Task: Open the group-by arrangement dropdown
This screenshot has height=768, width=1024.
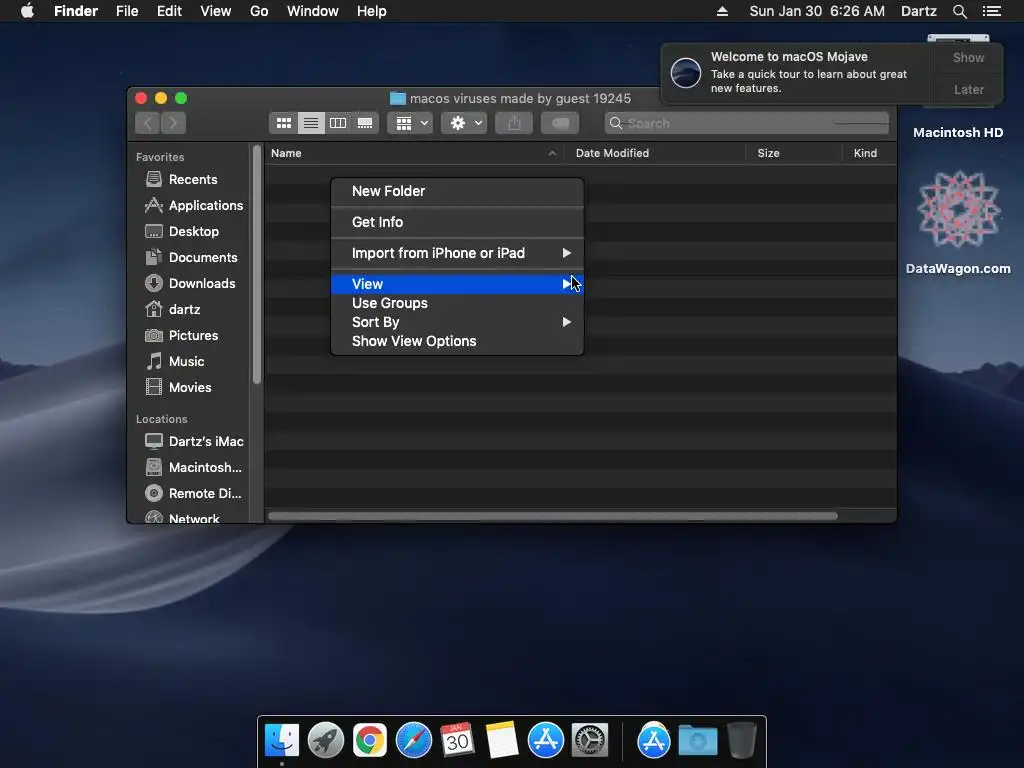Action: tap(411, 123)
